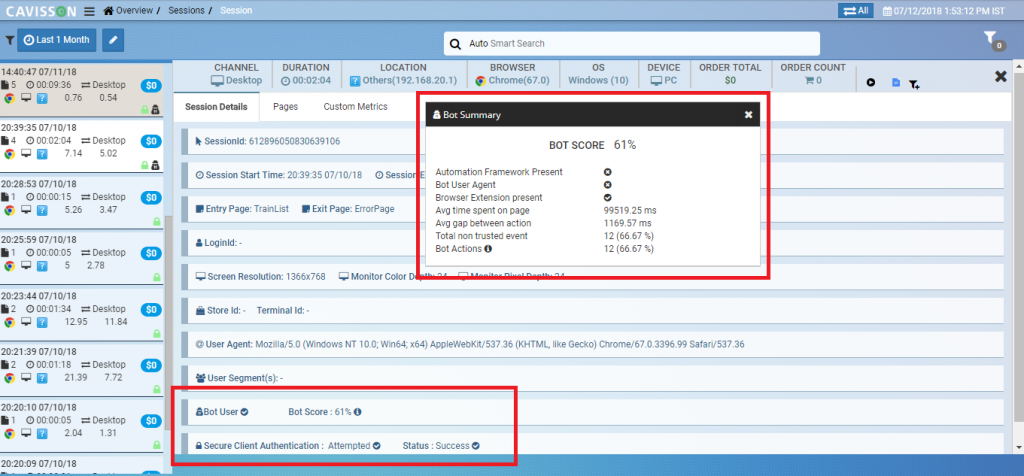Viewport: 1024px width, 476px height.
Task: Open the hamburger menu beside Cavisson logo
Action: click(x=90, y=11)
